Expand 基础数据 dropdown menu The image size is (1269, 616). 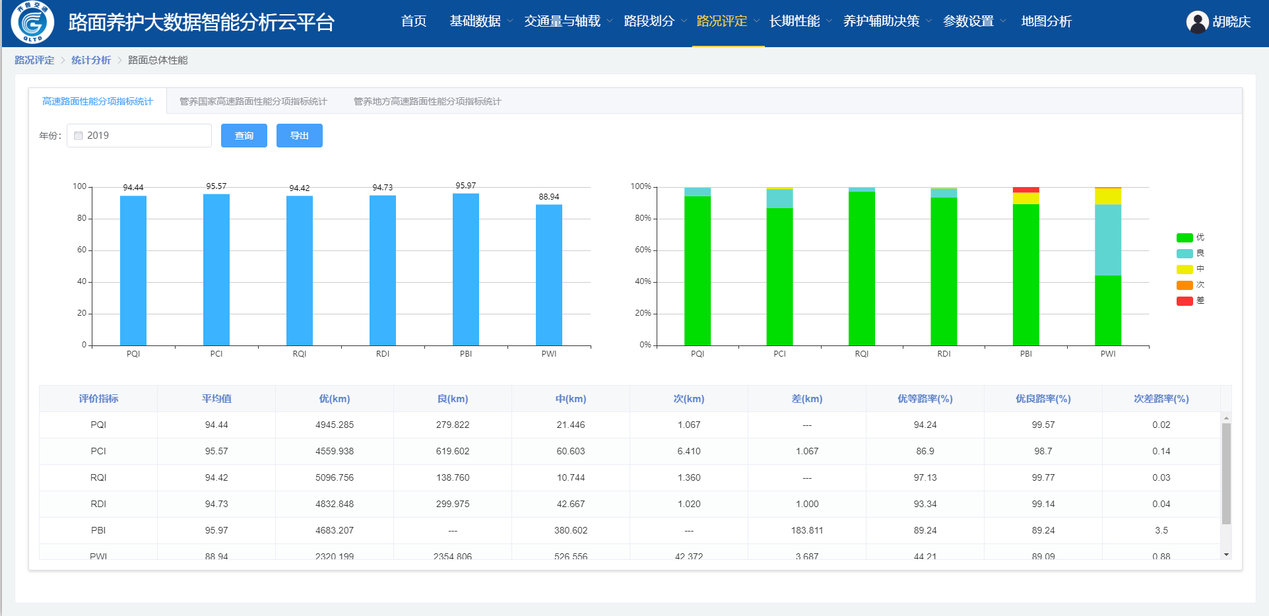[480, 21]
